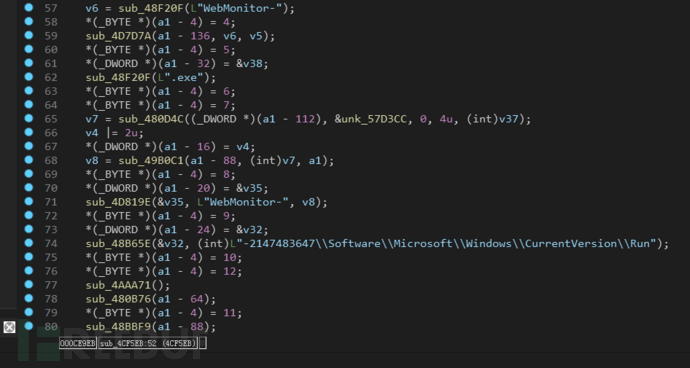Viewport: 690px width, 368px height.
Task: Toggle the breakpoint dot on line 65
Action: click(x=29, y=118)
